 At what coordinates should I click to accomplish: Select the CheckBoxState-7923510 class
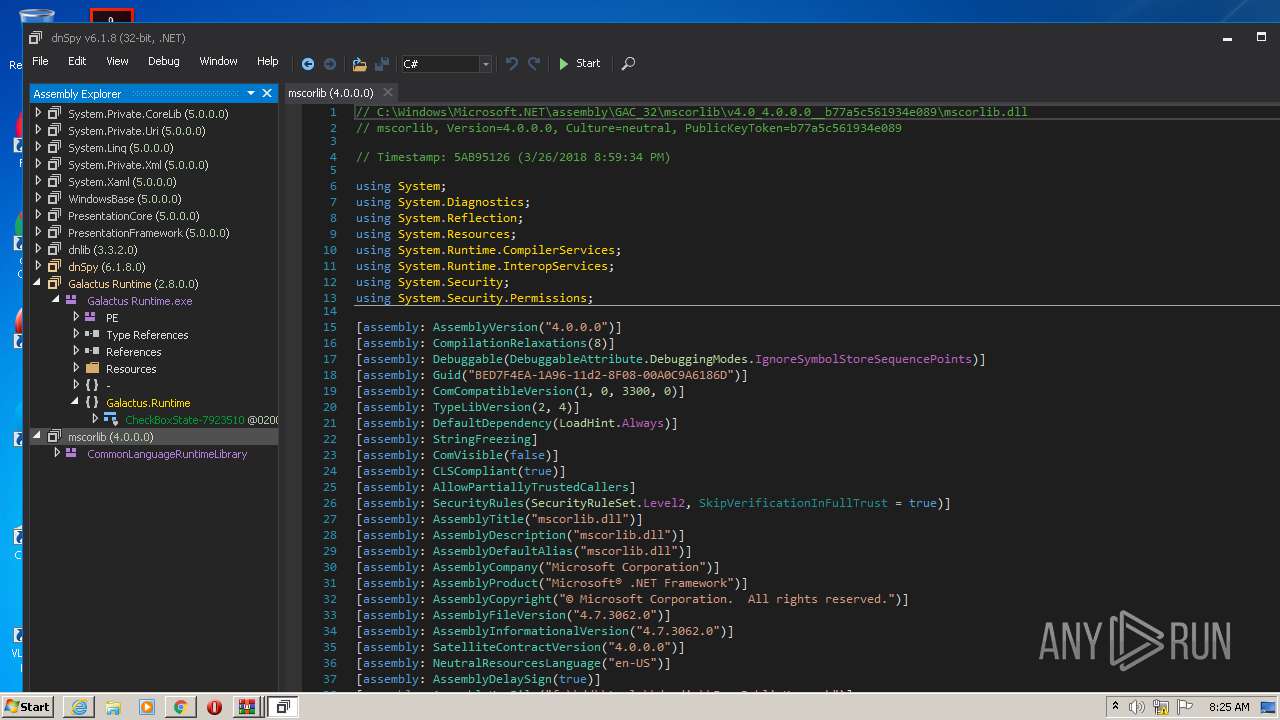[x=185, y=420]
